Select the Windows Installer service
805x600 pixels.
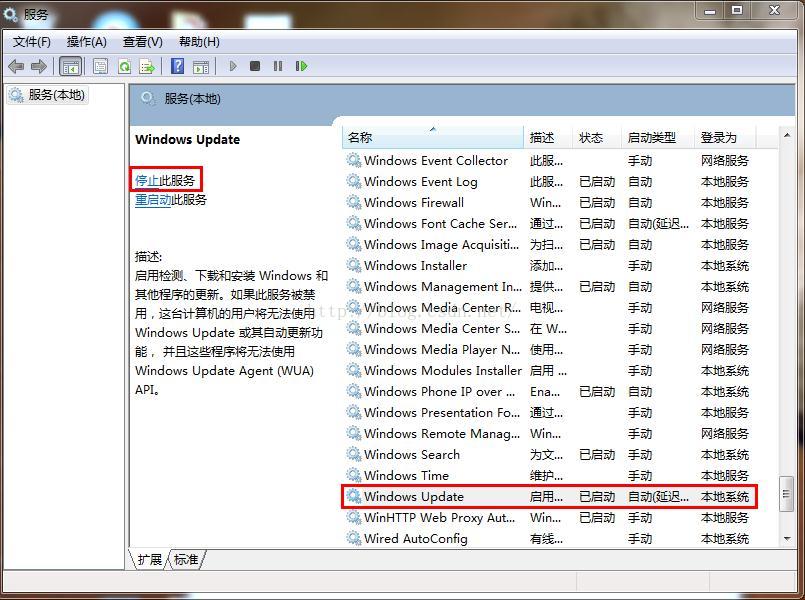click(549, 266)
